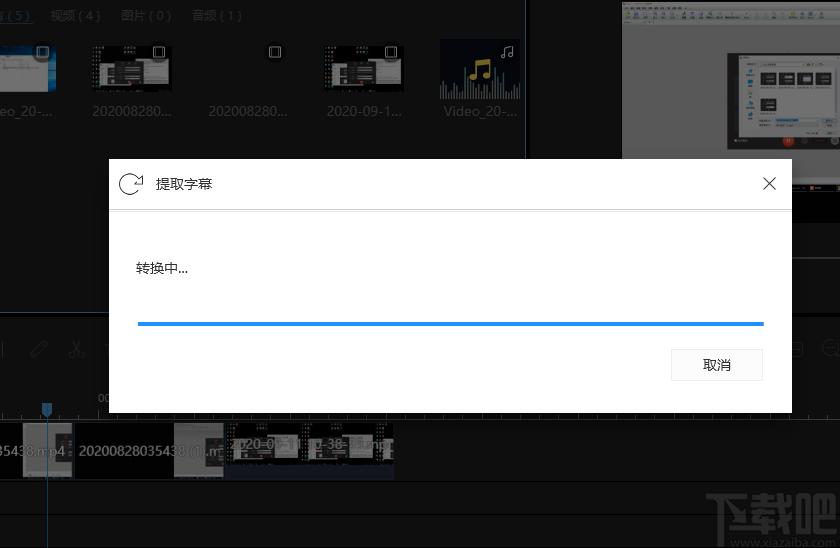The height and width of the screenshot is (548, 840).
Task: Toggle the square marker on the leftmost media thumbnail
Action: (x=42, y=52)
